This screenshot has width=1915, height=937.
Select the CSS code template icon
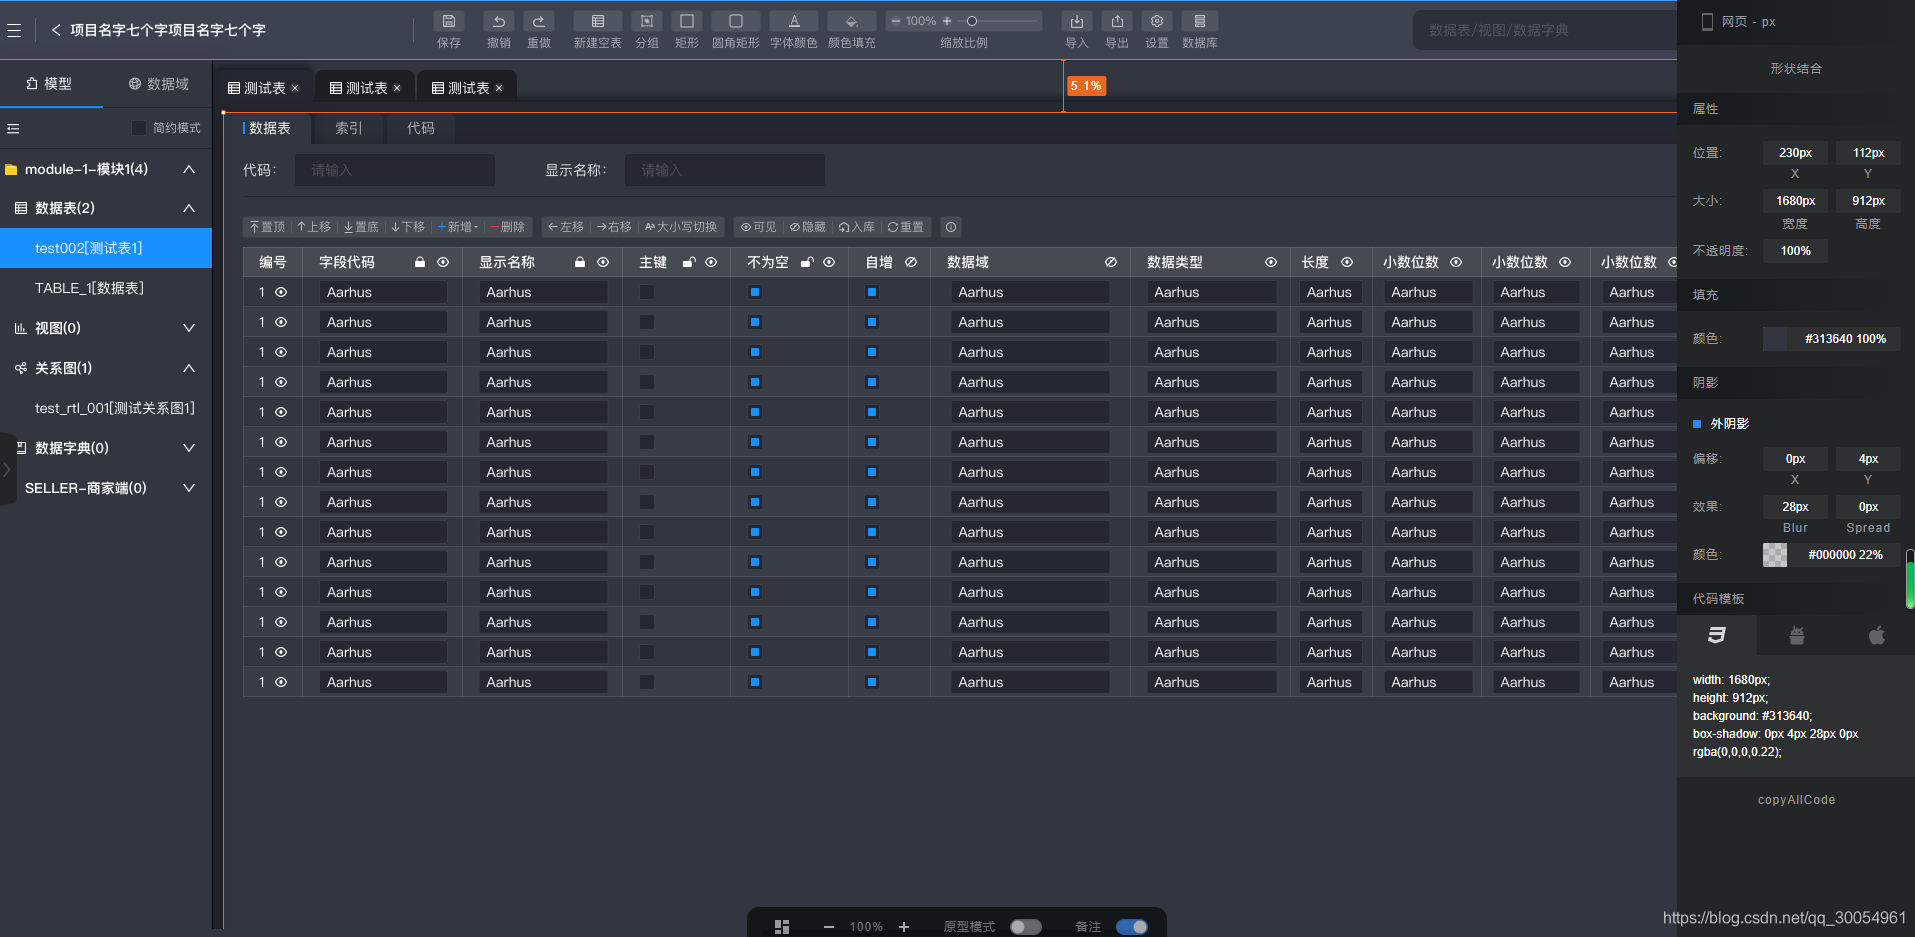1717,635
